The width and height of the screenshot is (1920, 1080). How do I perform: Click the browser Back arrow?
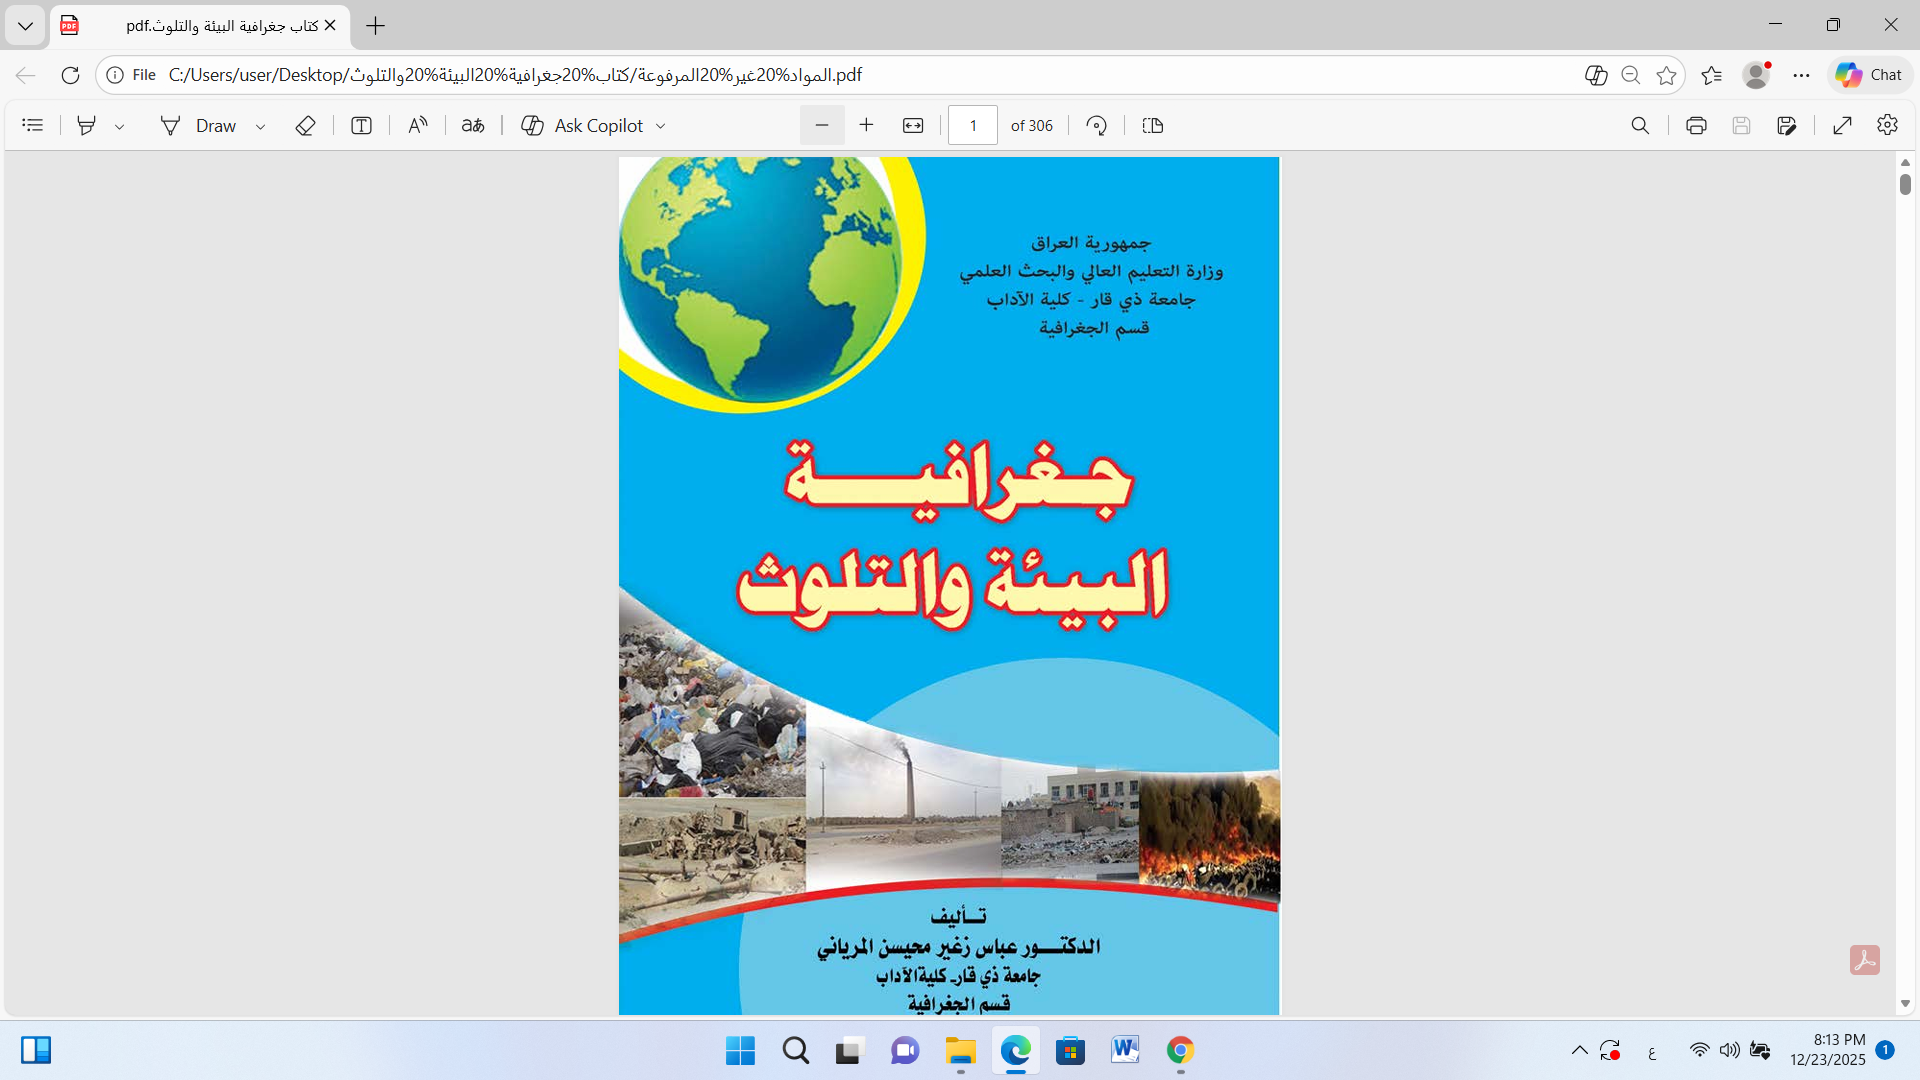pyautogui.click(x=26, y=75)
